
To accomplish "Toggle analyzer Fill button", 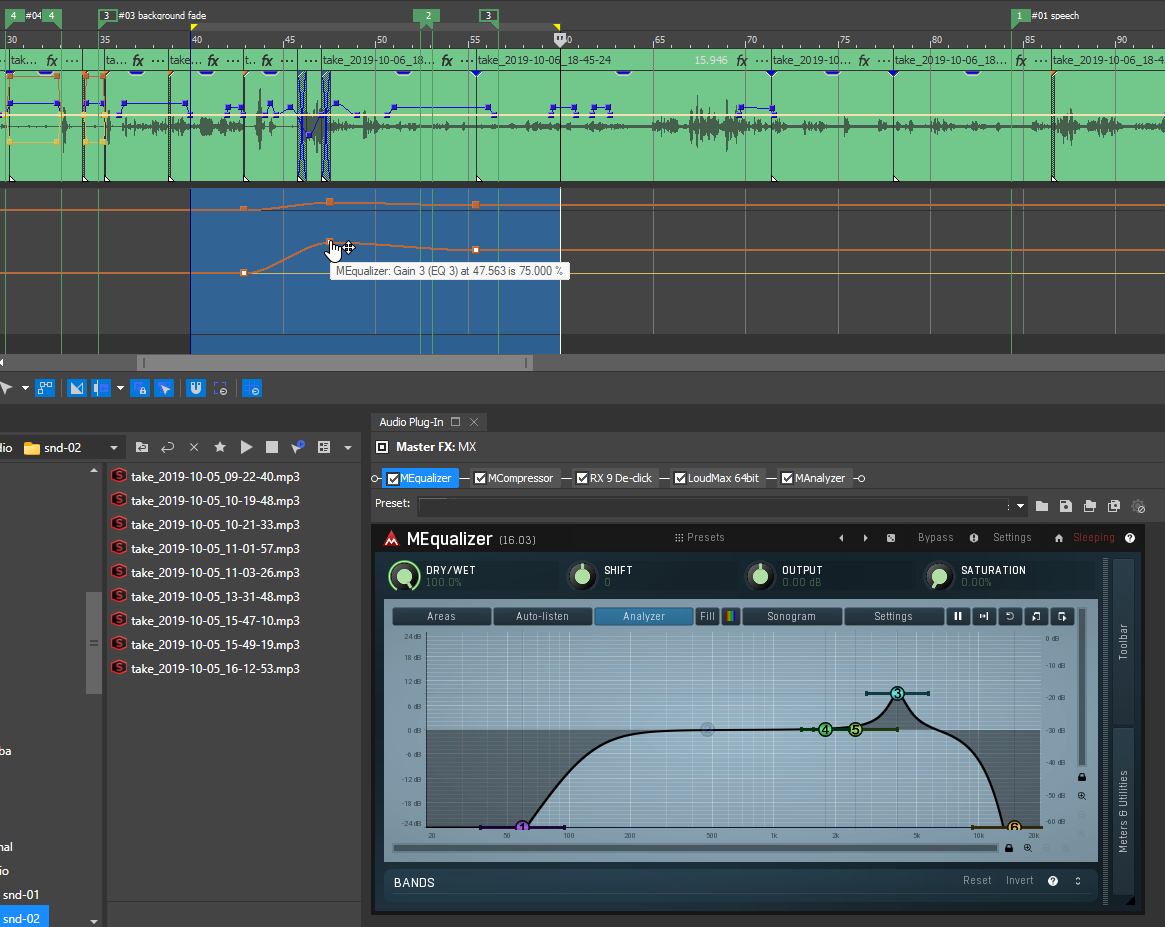I will pos(707,617).
